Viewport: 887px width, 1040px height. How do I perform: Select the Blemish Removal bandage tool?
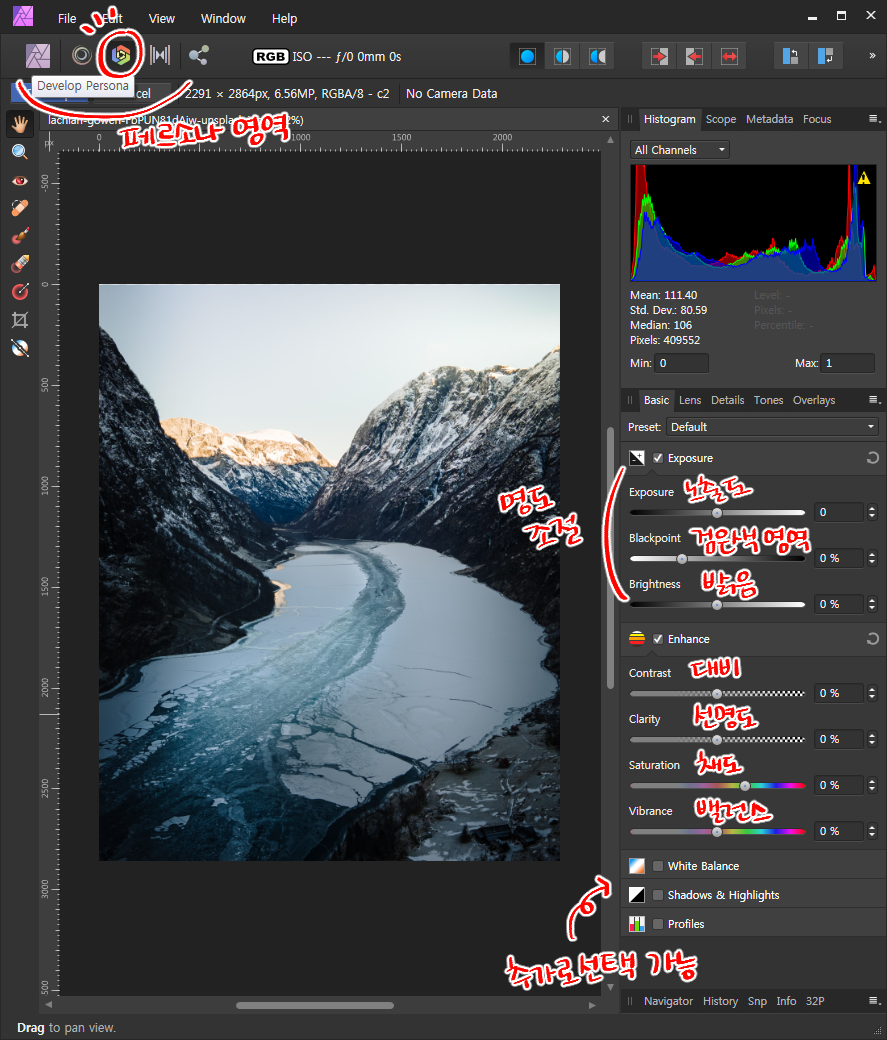tap(20, 208)
